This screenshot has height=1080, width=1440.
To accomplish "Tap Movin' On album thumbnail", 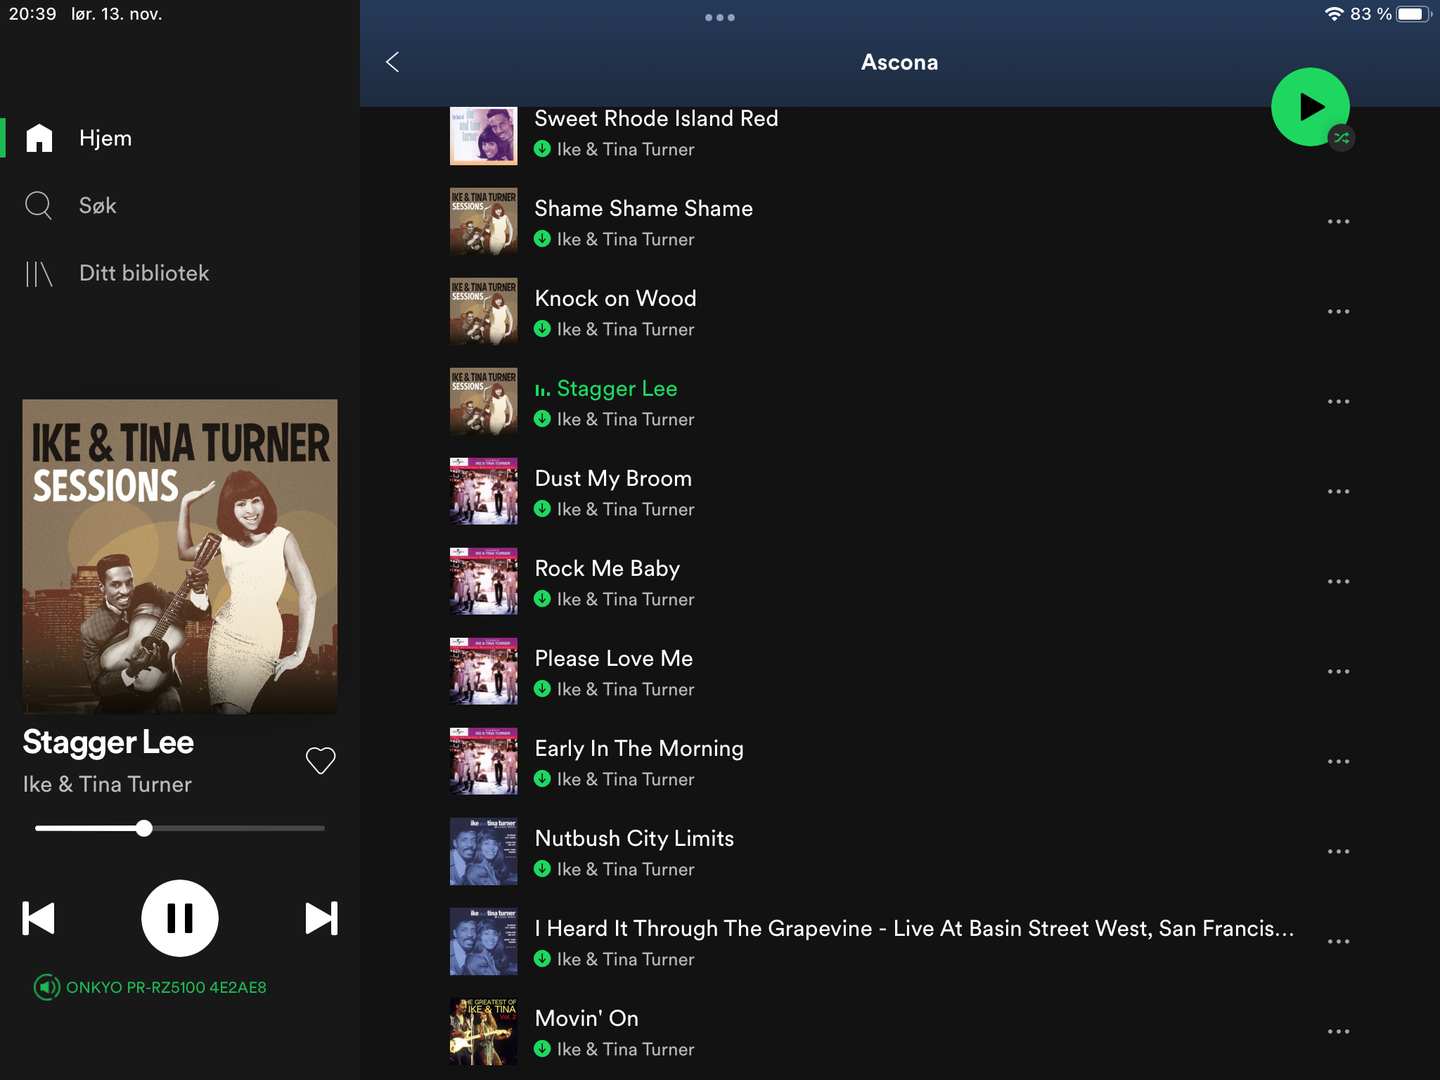I will 484,1032.
